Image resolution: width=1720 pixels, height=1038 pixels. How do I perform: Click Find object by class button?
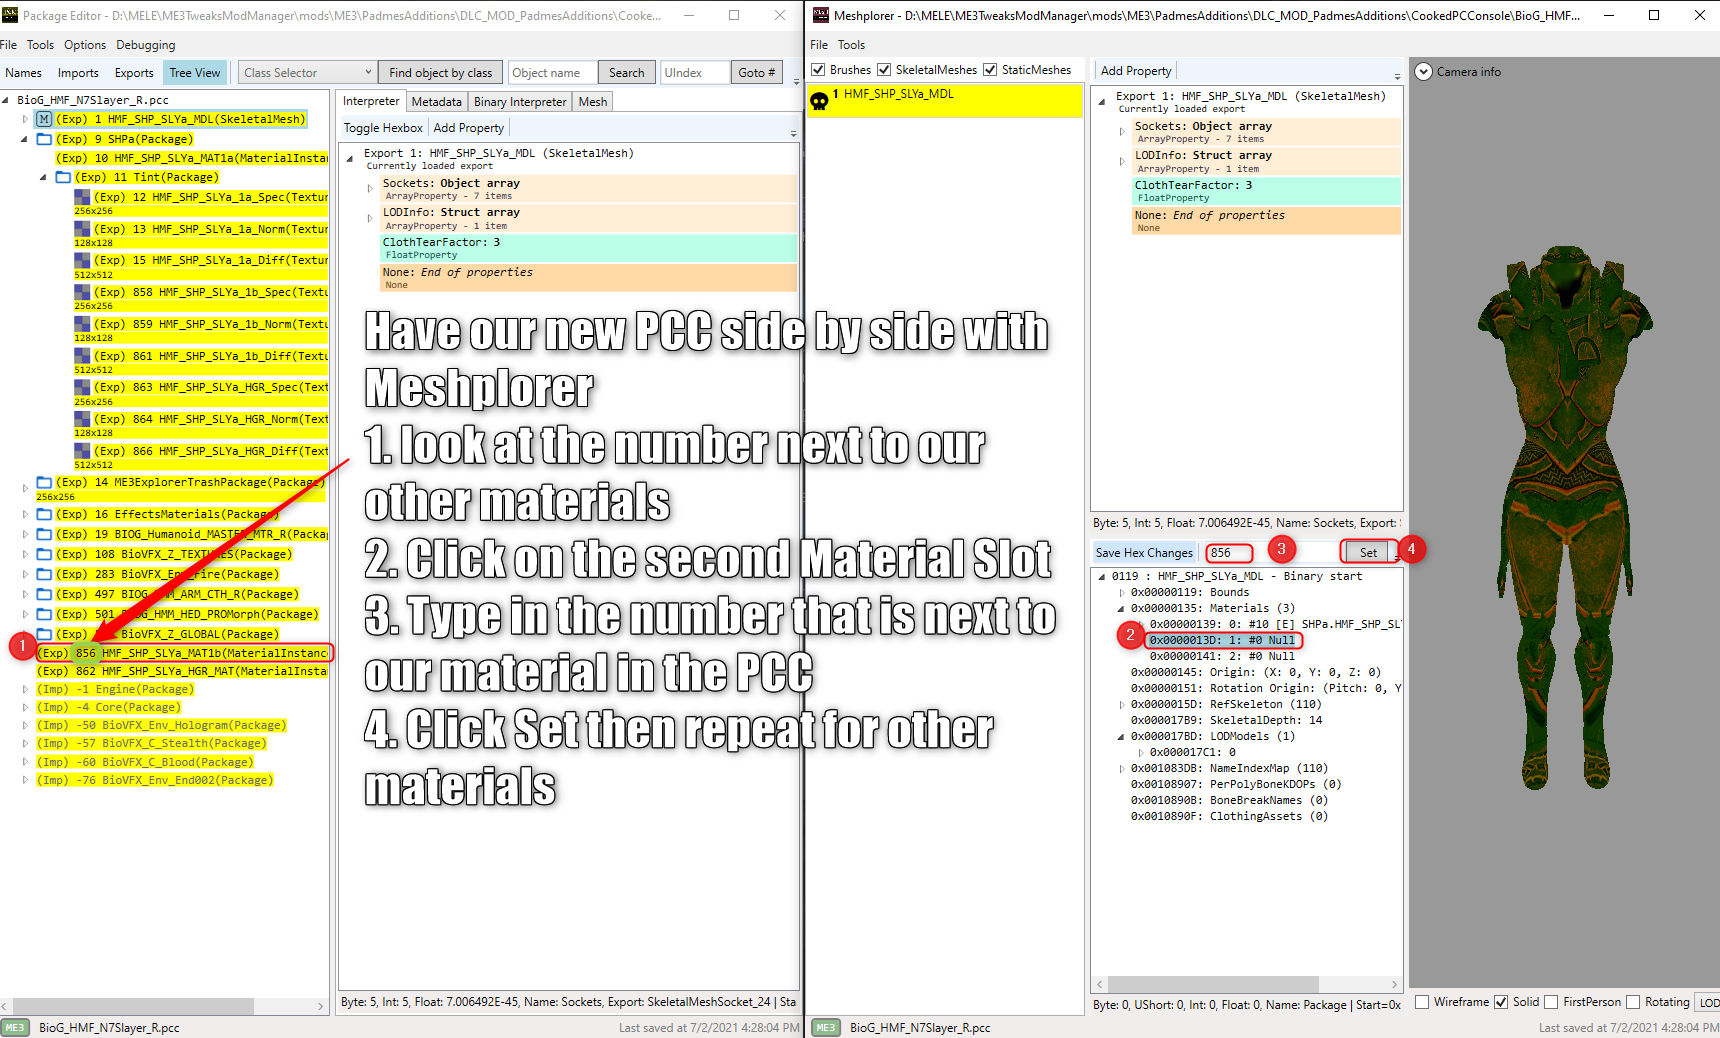click(x=441, y=73)
